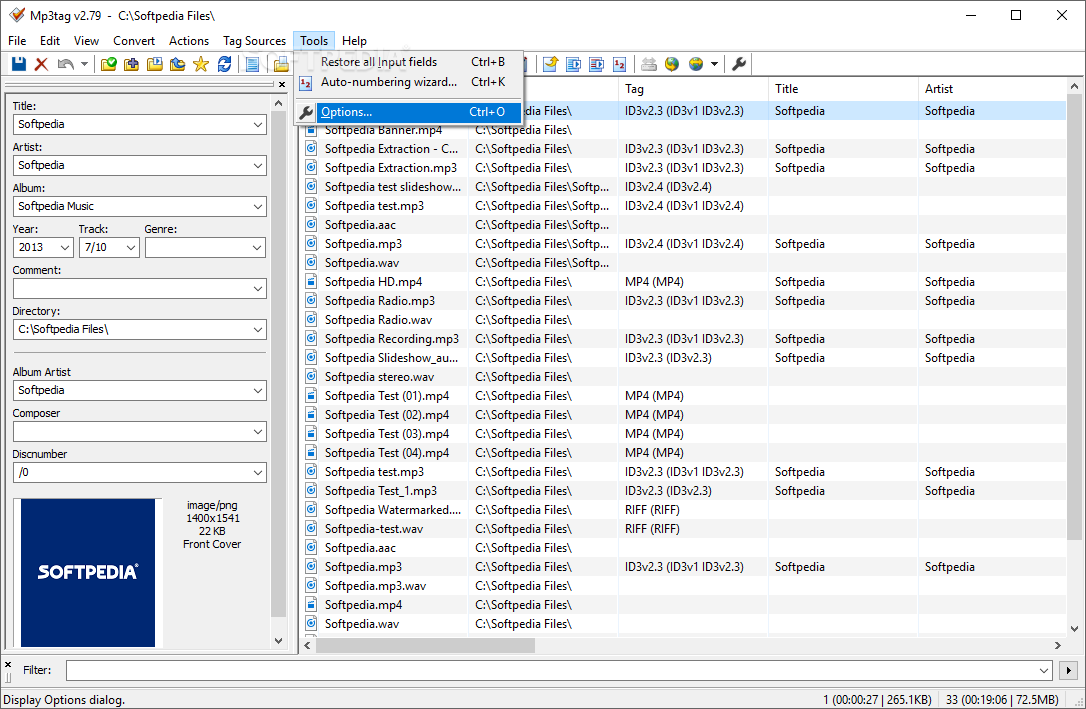1086x709 pixels.
Task: Expand the Comment field dropdown
Action: point(258,288)
